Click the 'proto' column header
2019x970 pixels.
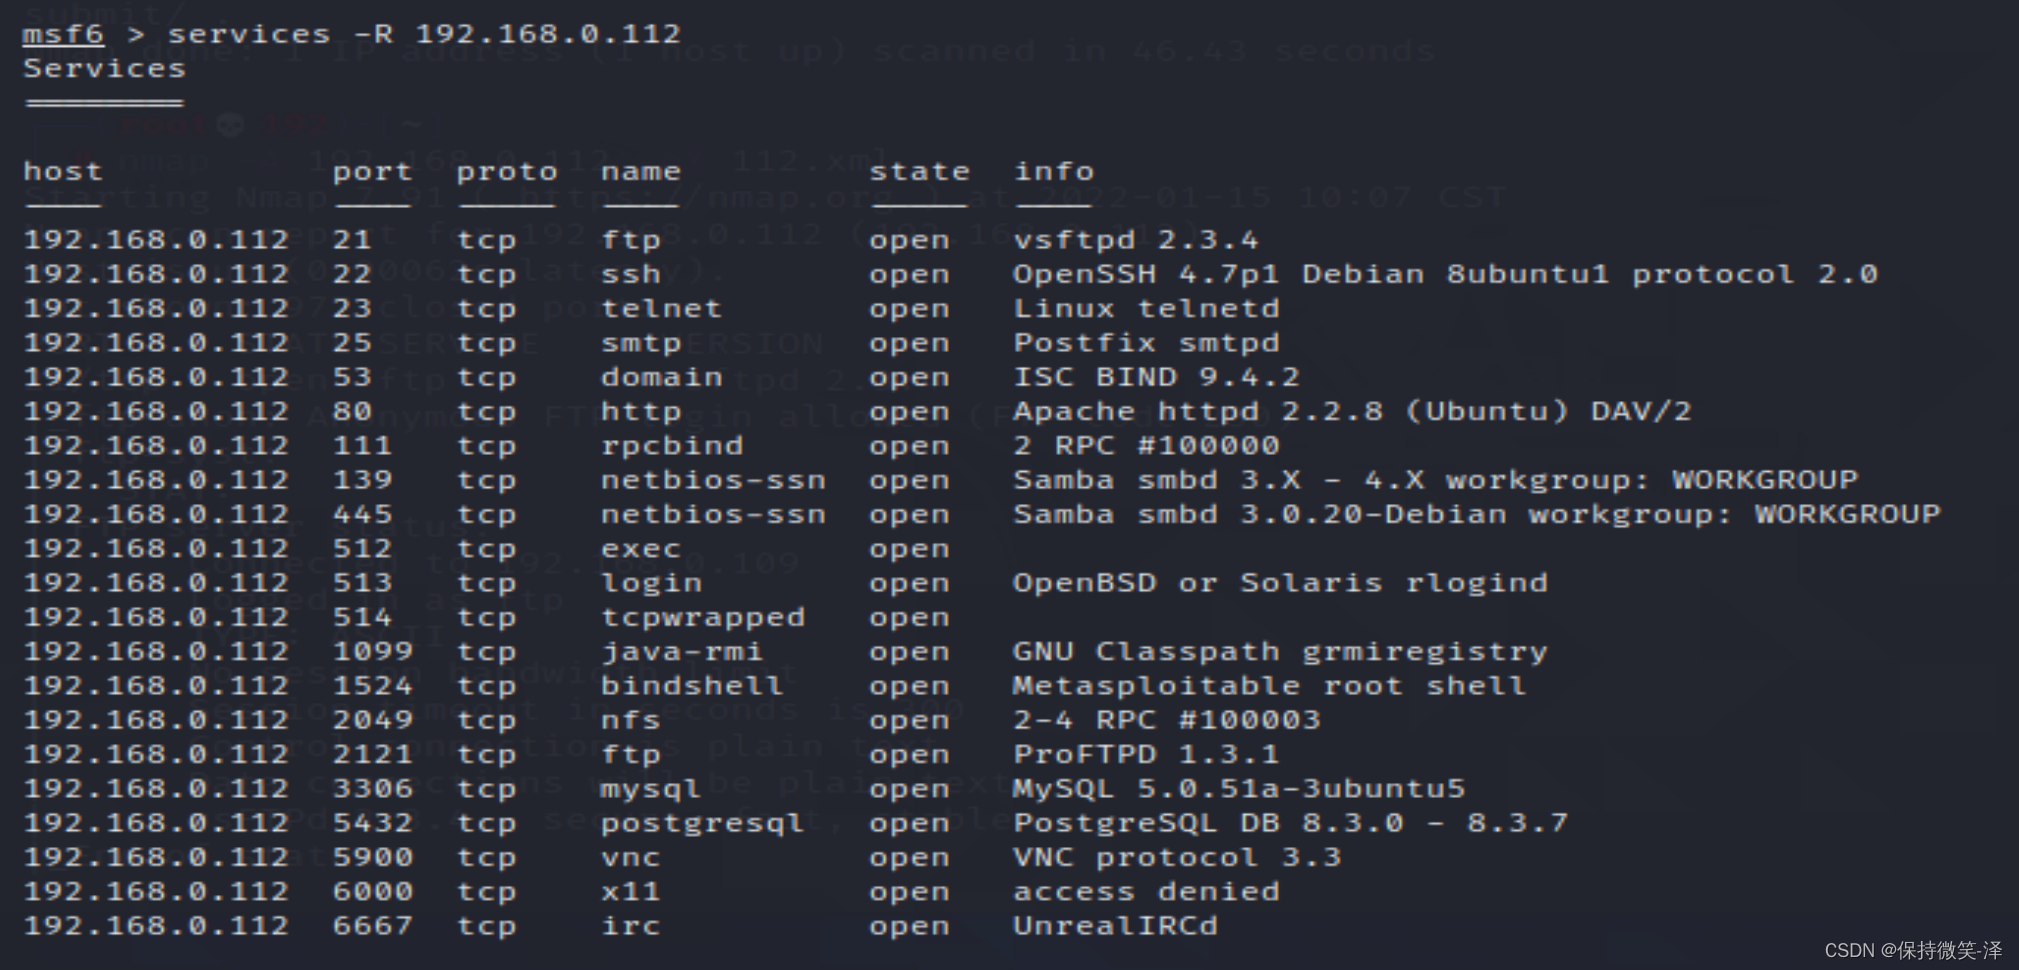pyautogui.click(x=506, y=171)
